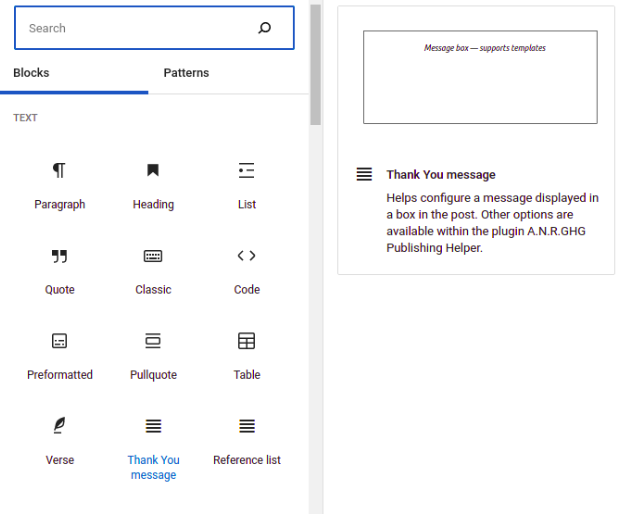Click the 'TEXT' category heading
Viewport: 617px width, 514px height.
tap(25, 118)
